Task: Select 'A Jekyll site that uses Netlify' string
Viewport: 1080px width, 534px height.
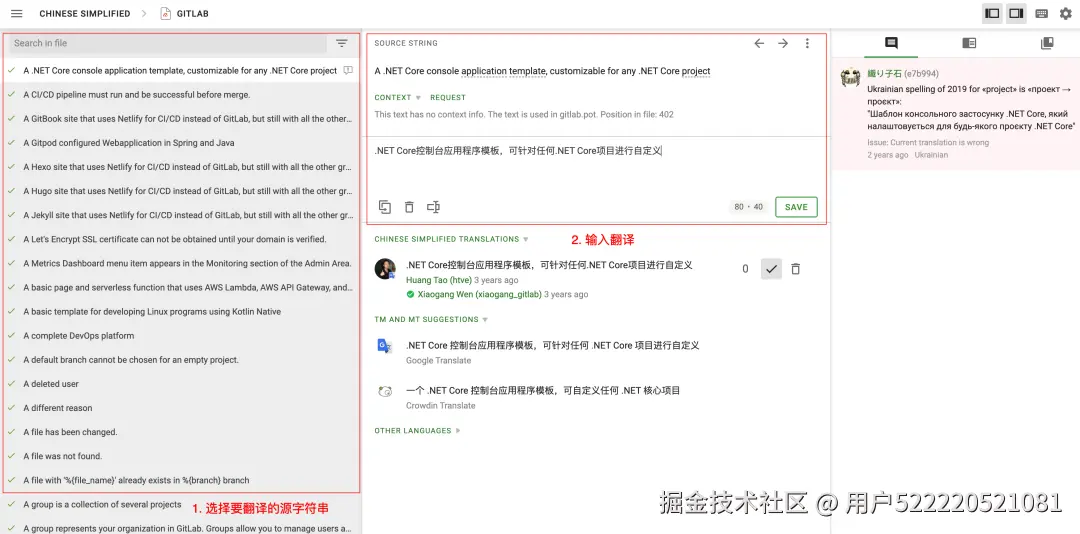Action: (180, 215)
